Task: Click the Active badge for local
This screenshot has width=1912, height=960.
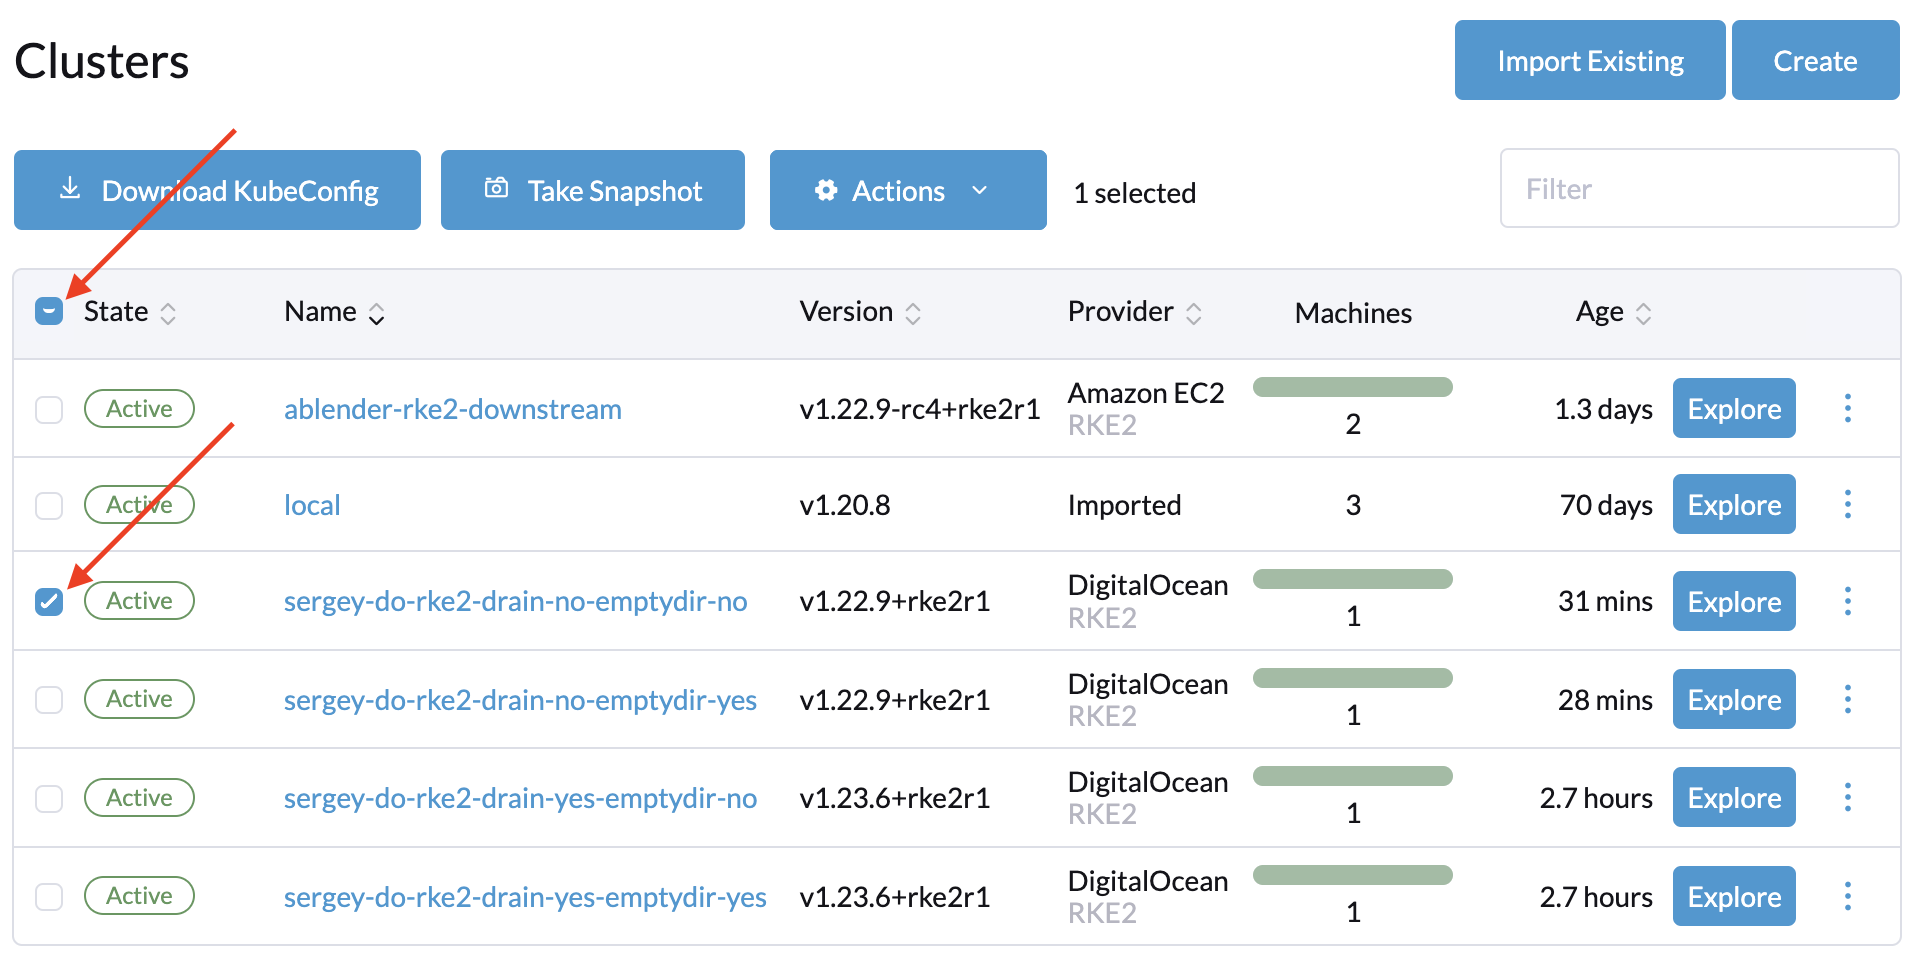Action: (x=139, y=504)
